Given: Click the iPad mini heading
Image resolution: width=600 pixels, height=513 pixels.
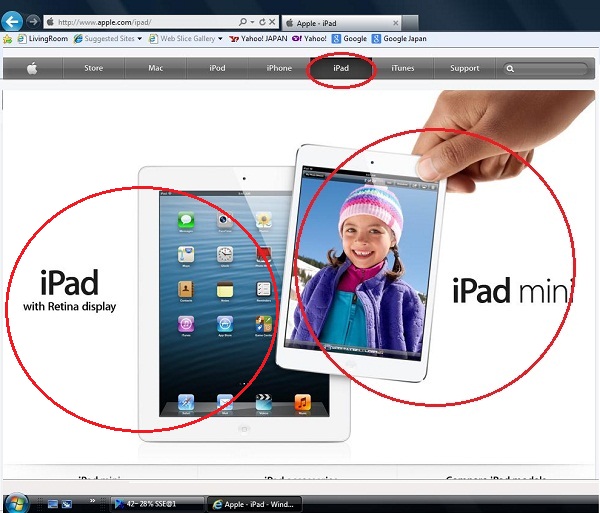Looking at the screenshot, I should [513, 291].
